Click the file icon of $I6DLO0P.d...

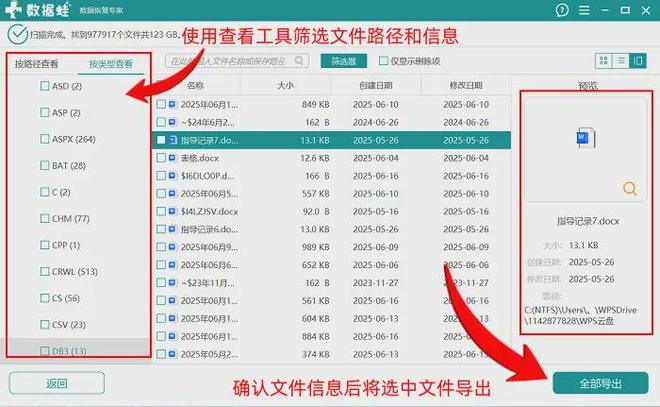pos(172,176)
